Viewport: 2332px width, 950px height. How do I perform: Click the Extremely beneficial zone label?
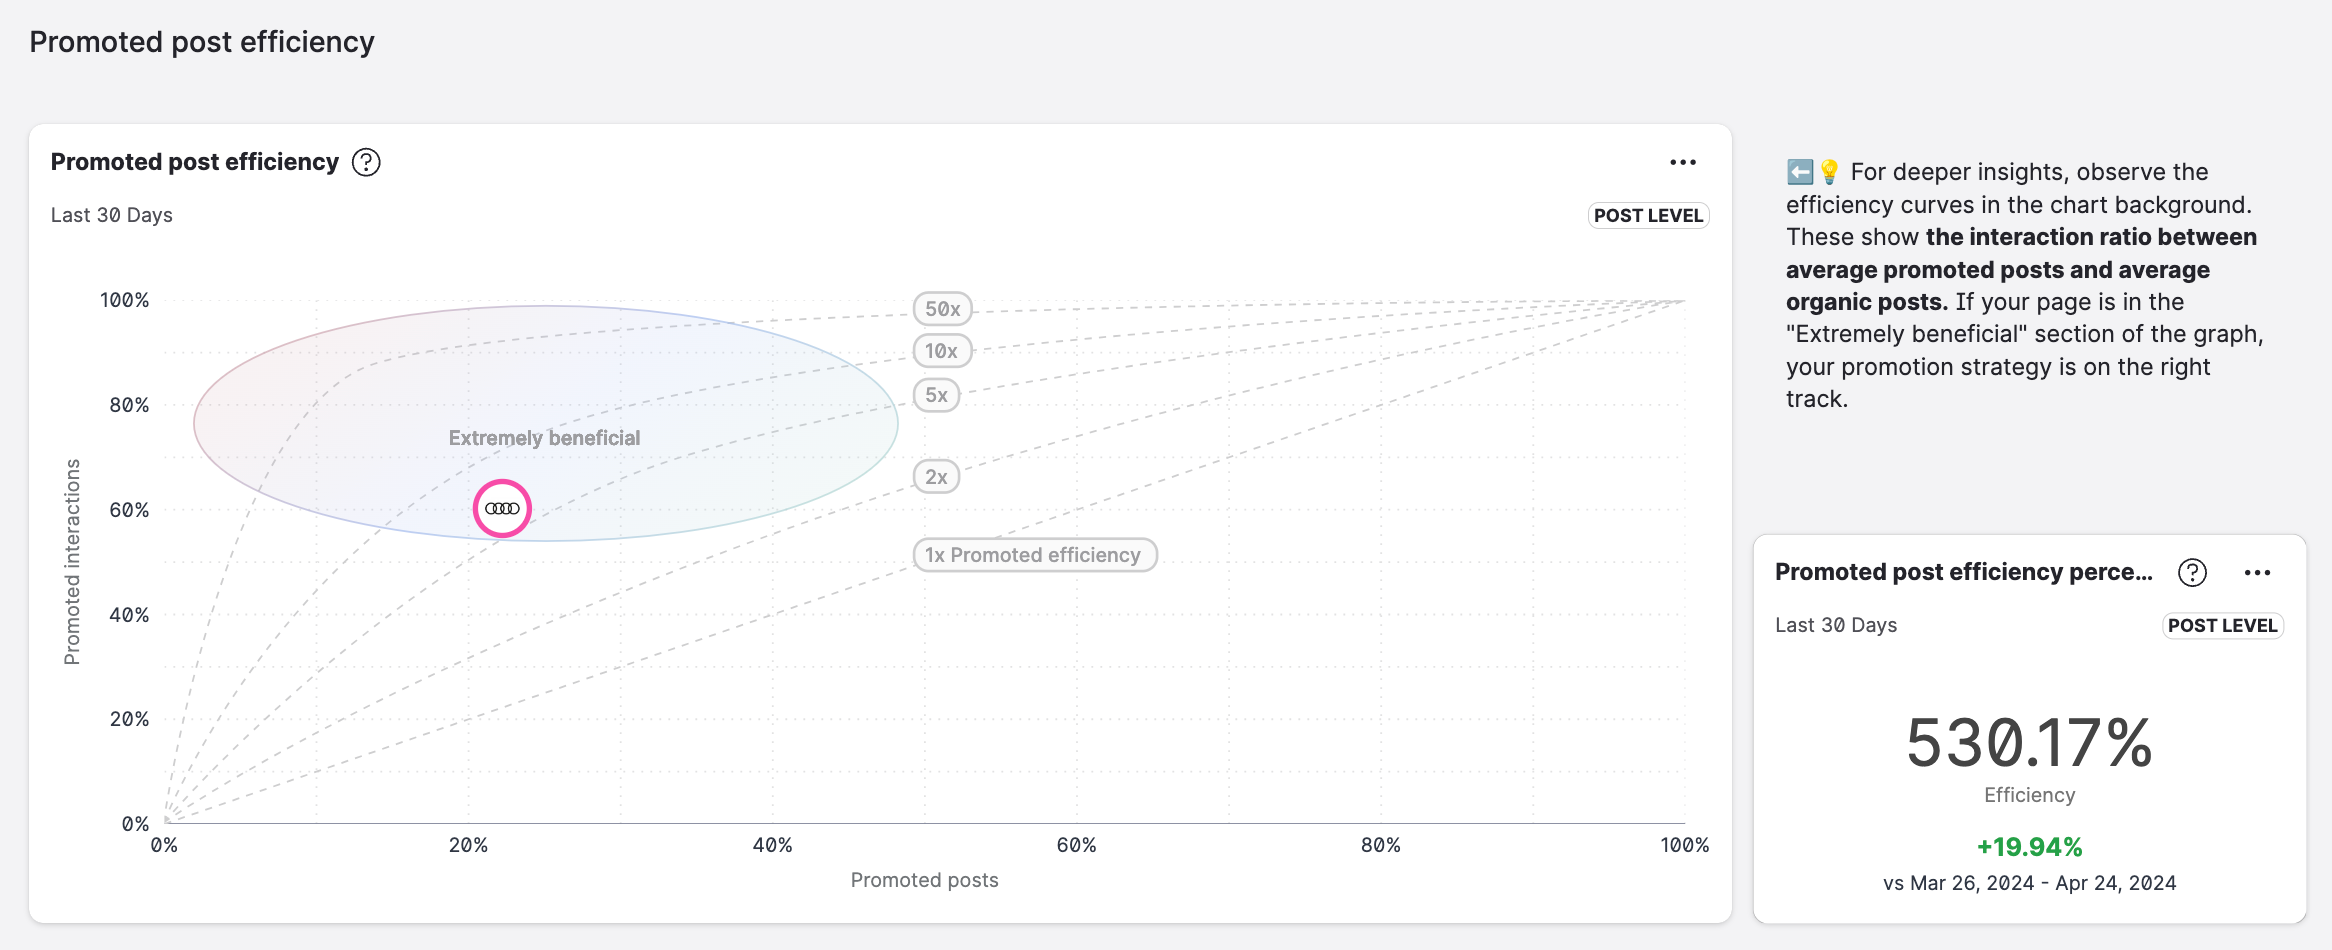(x=544, y=438)
